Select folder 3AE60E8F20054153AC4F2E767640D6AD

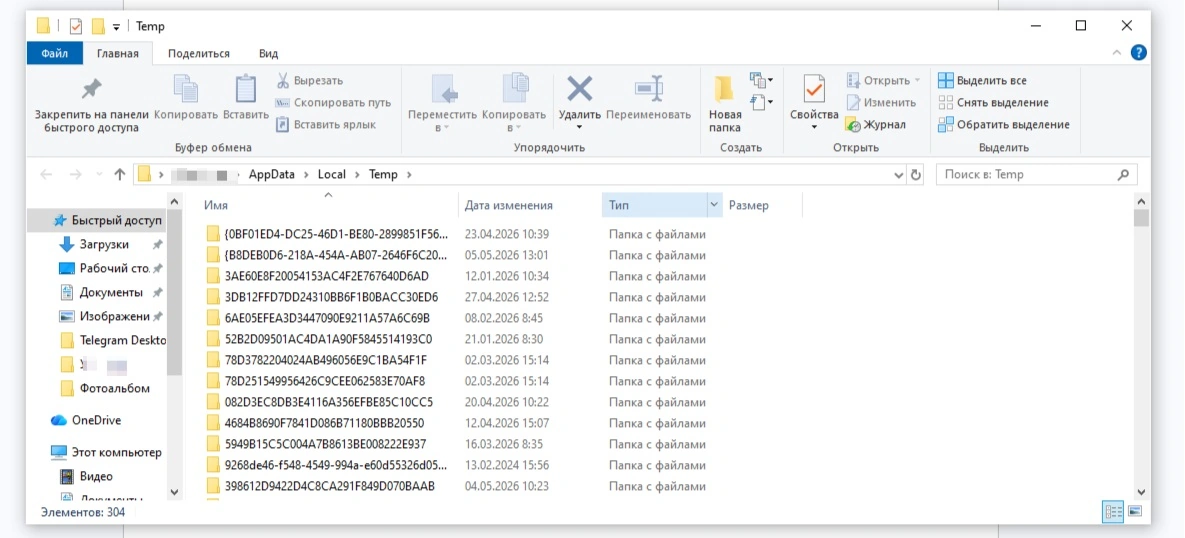326,276
